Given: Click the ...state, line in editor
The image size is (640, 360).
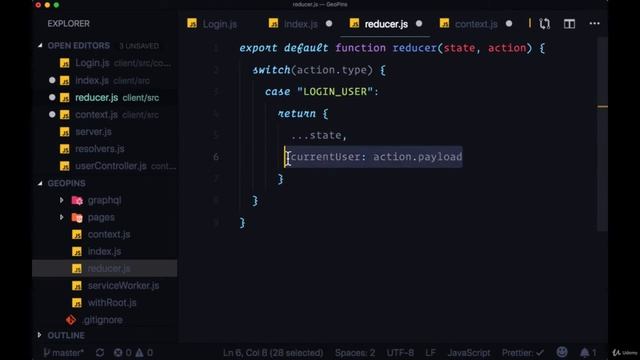Looking at the screenshot, I should click(x=319, y=135).
